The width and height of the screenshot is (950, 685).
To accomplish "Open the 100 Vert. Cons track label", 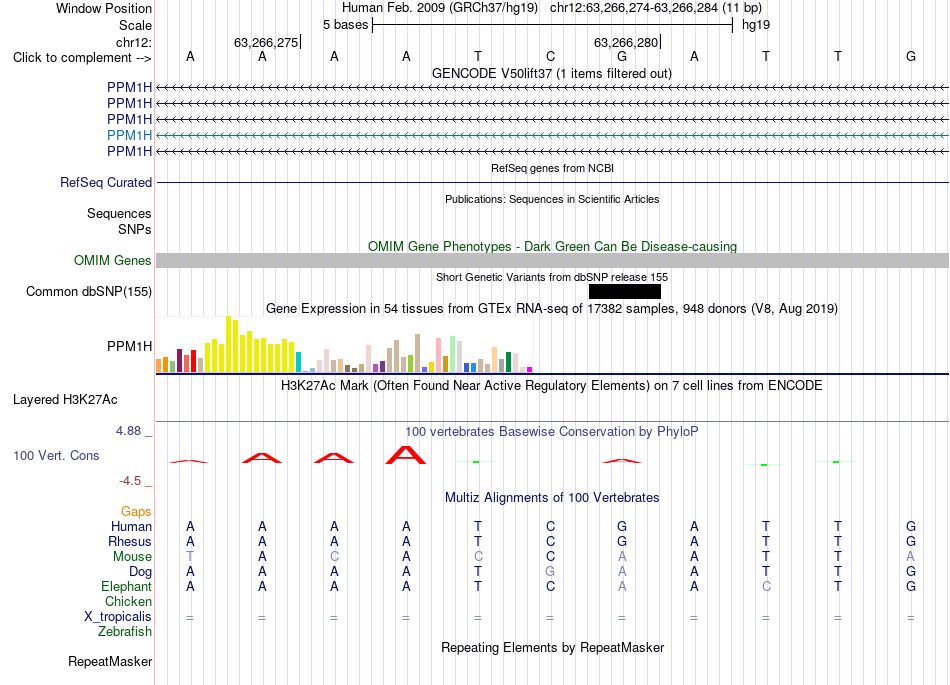I will click(56, 455).
